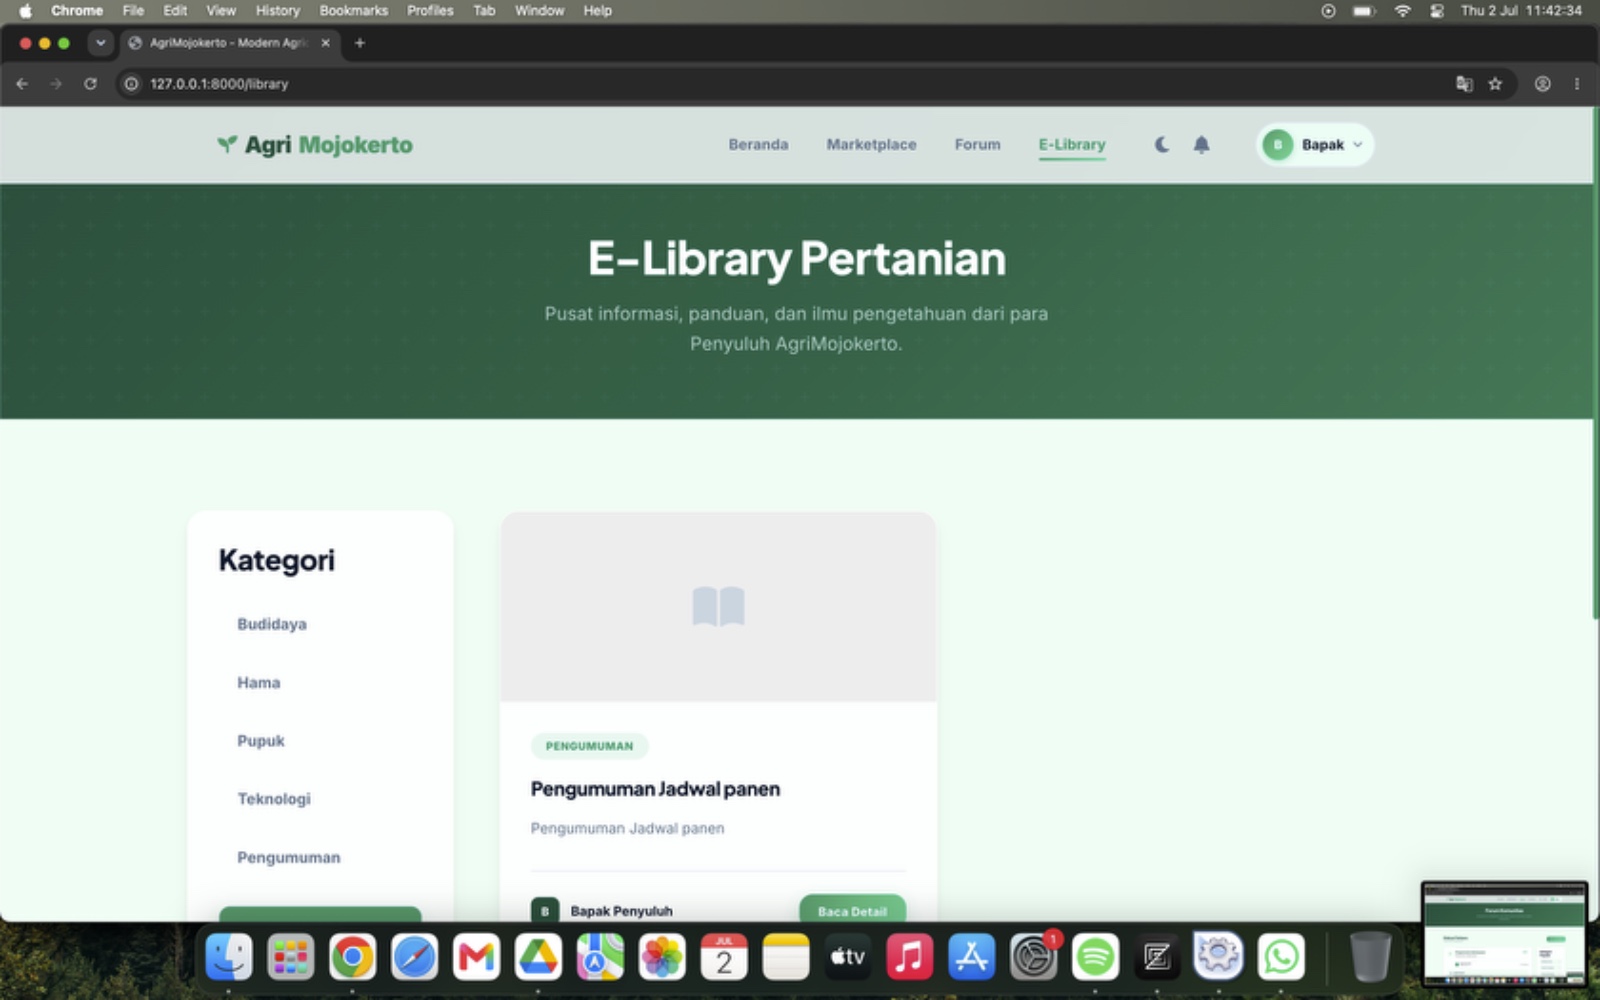This screenshot has height=1000, width=1600.
Task: Open the History menu in menu bar
Action: click(x=277, y=11)
